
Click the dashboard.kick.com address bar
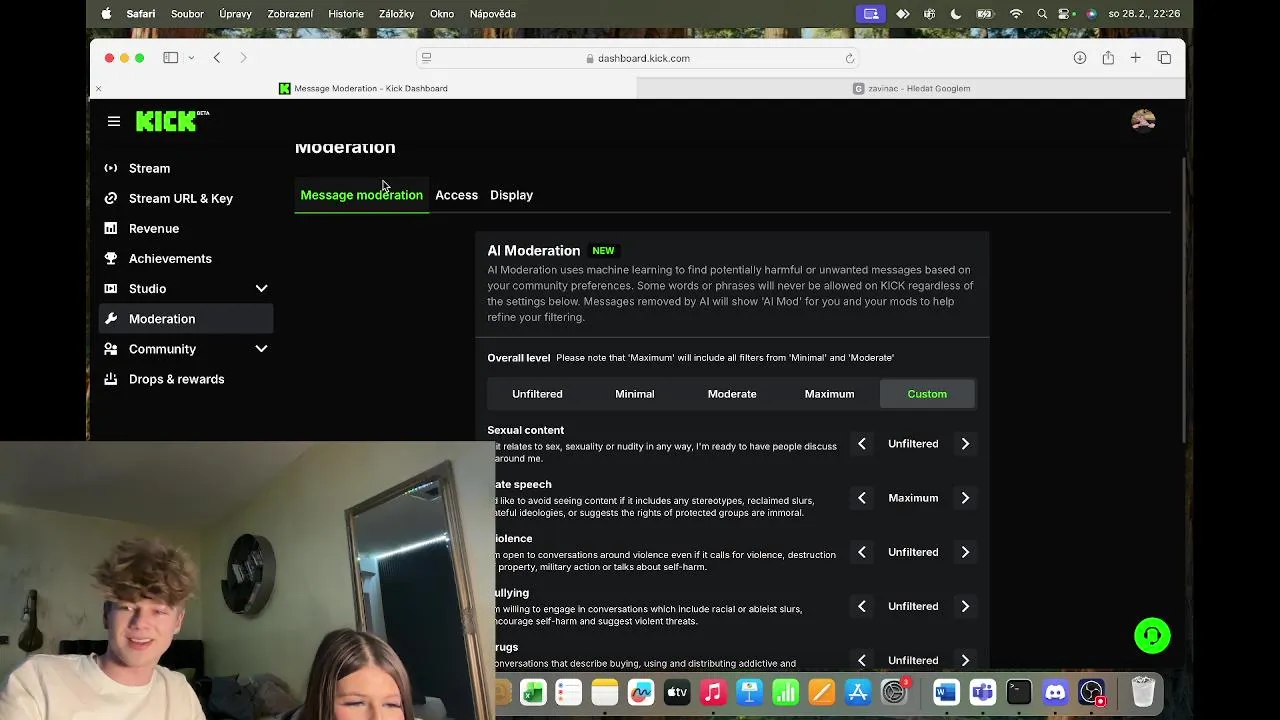[x=638, y=58]
